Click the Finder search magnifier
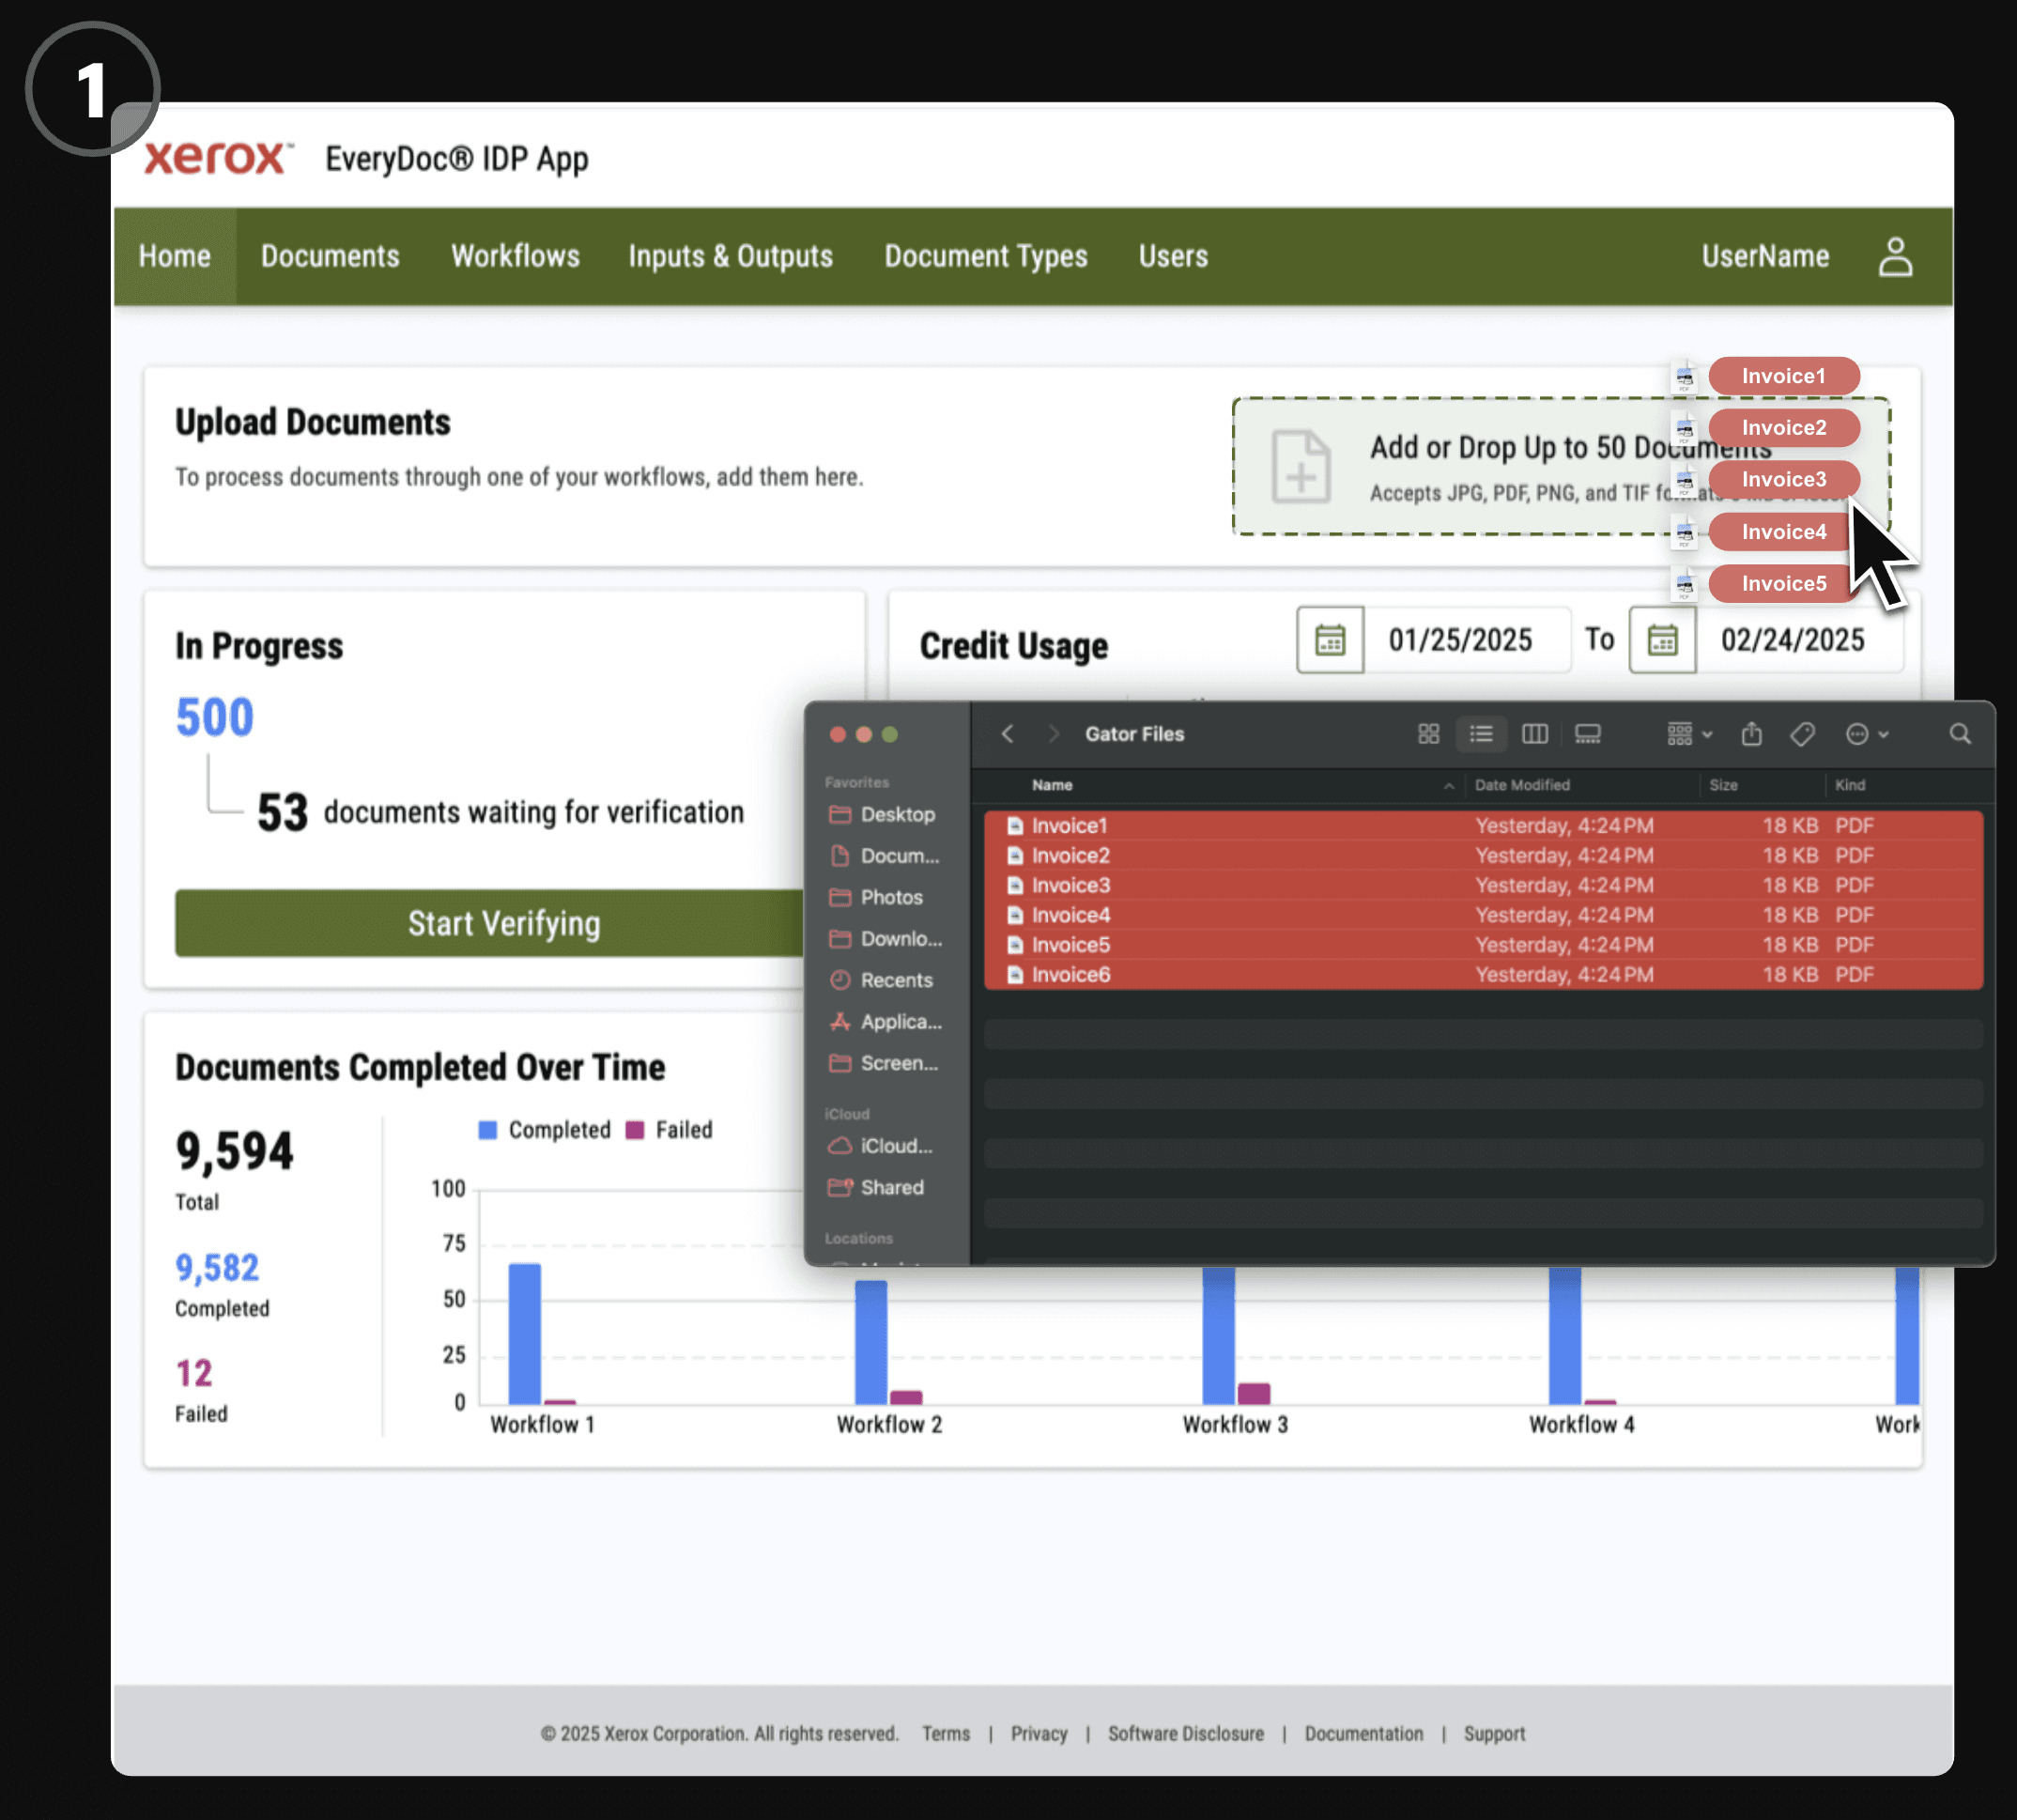Image resolution: width=2017 pixels, height=1820 pixels. coord(1959,735)
